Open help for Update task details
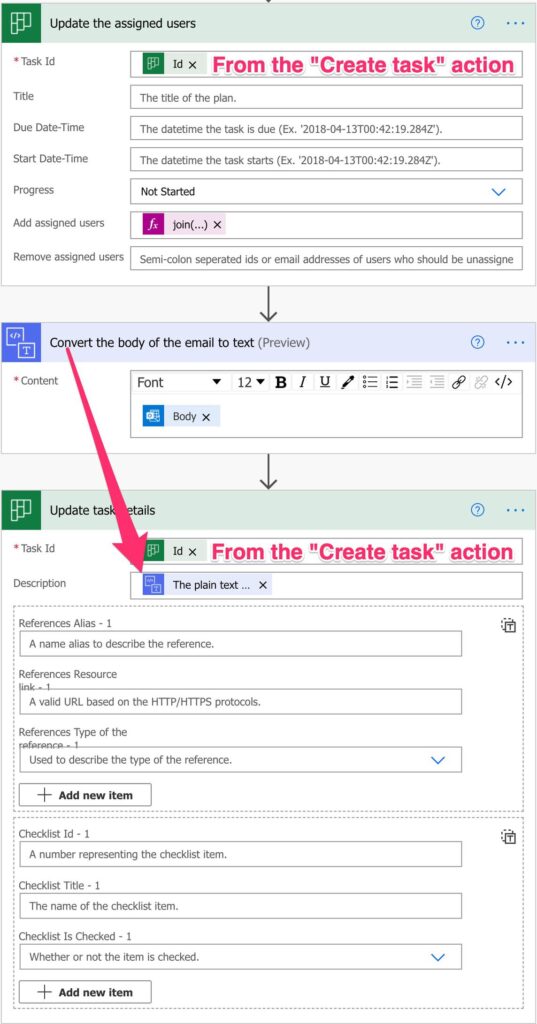 (478, 510)
